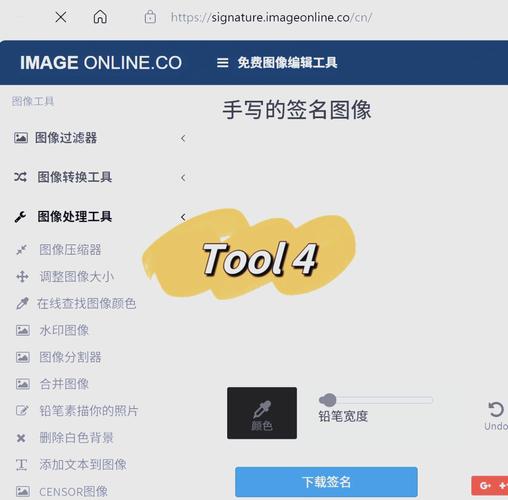The image size is (508, 500).
Task: Click the 图像工具 sidebar header text
Action: [x=33, y=101]
